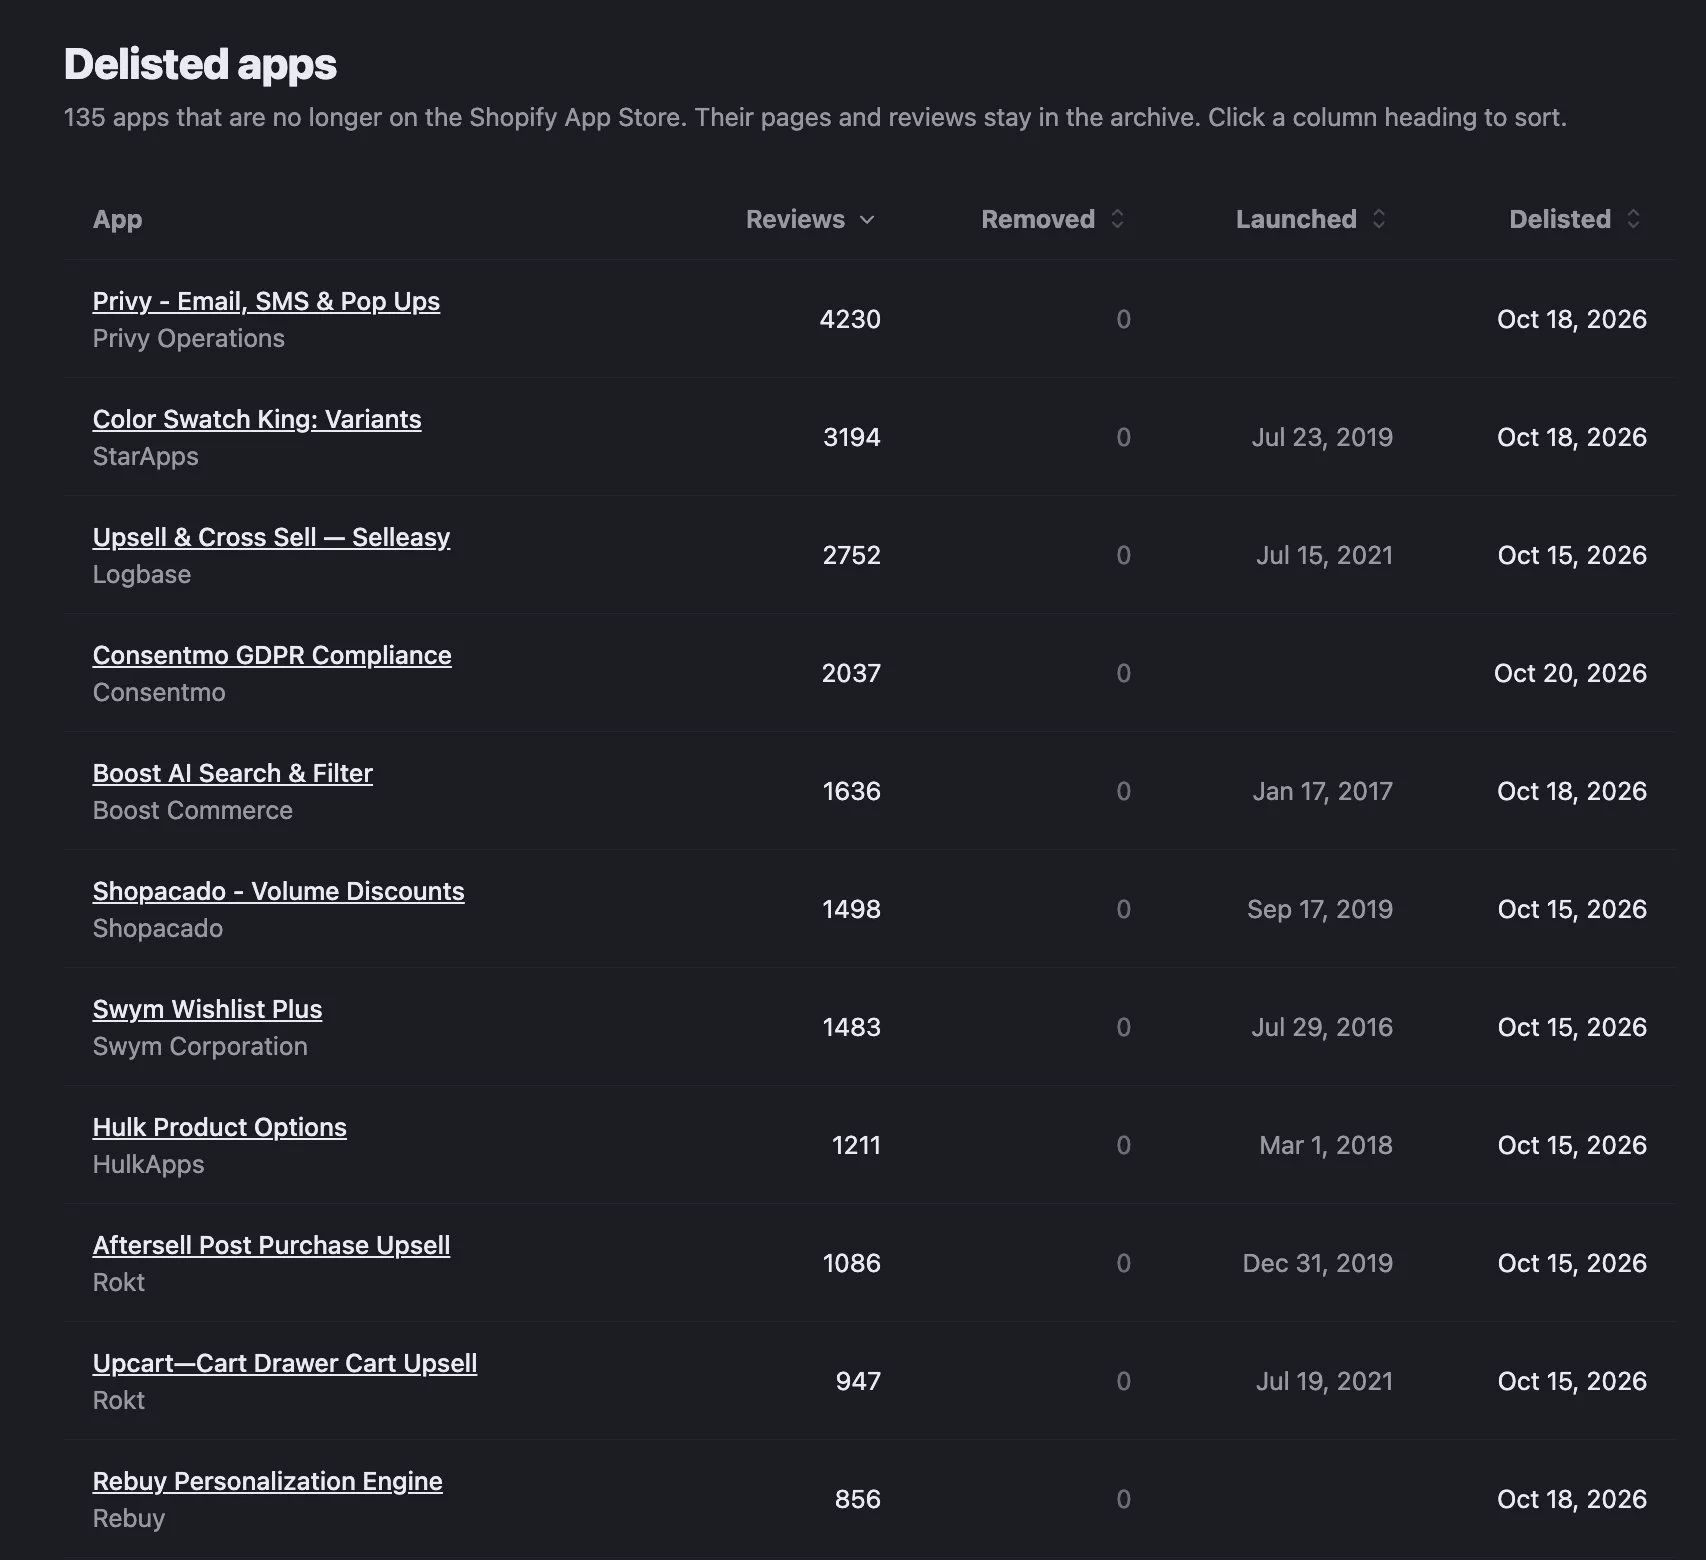
Task: Click the Delisted column sort arrows icon
Action: (x=1633, y=219)
